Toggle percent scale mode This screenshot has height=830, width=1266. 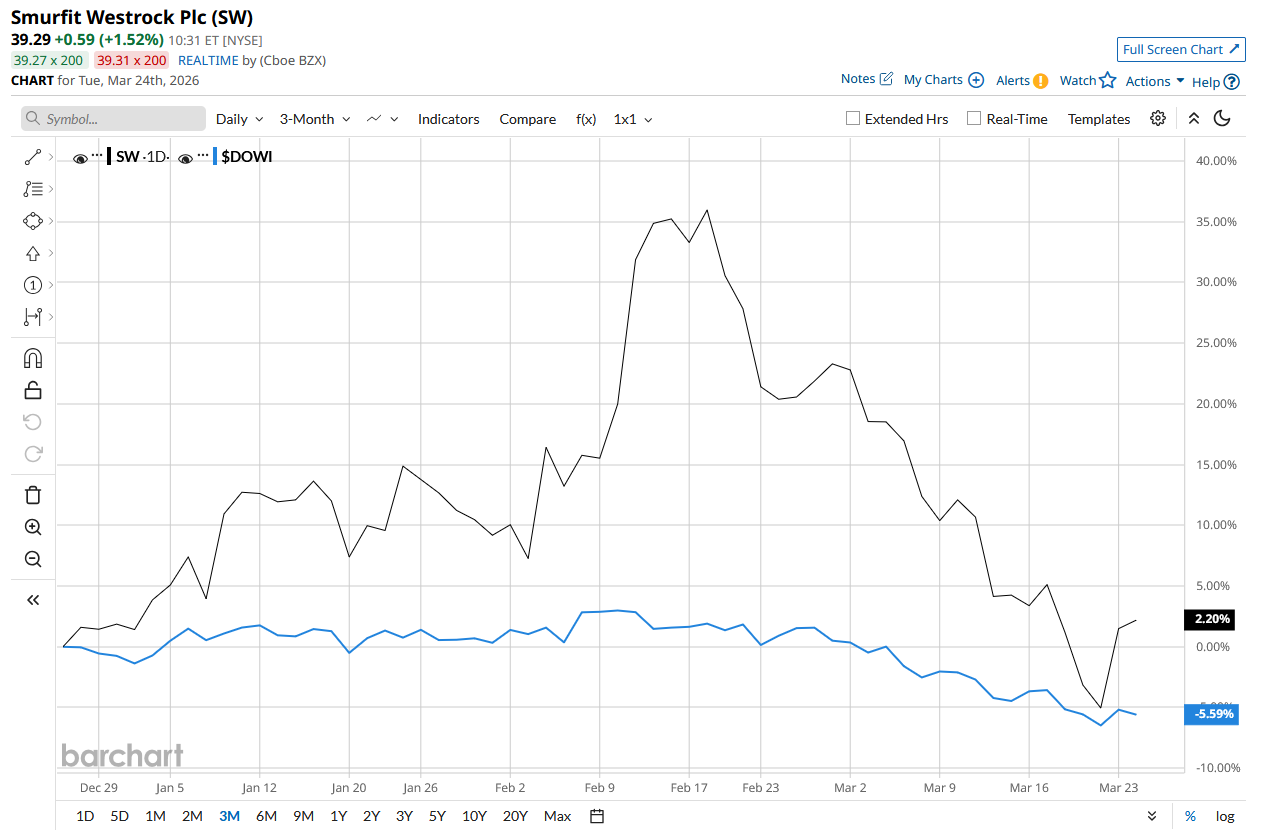coord(1190,816)
